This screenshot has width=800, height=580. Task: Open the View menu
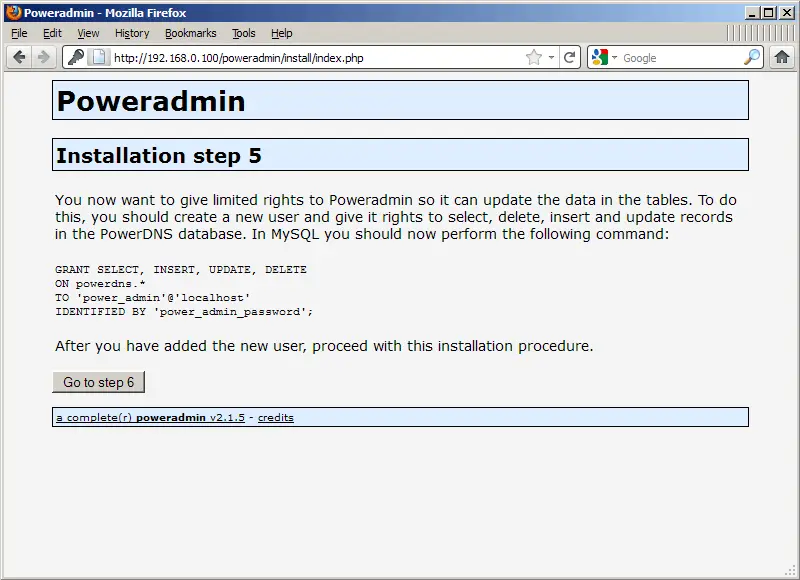point(88,33)
